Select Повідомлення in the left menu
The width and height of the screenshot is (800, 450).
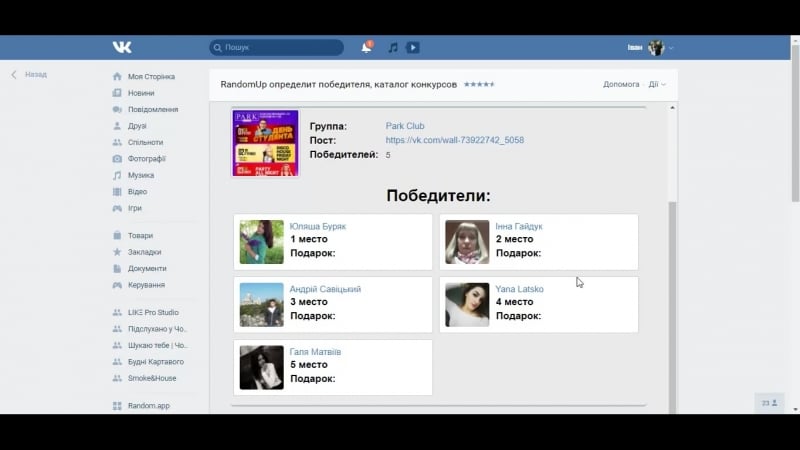click(152, 109)
